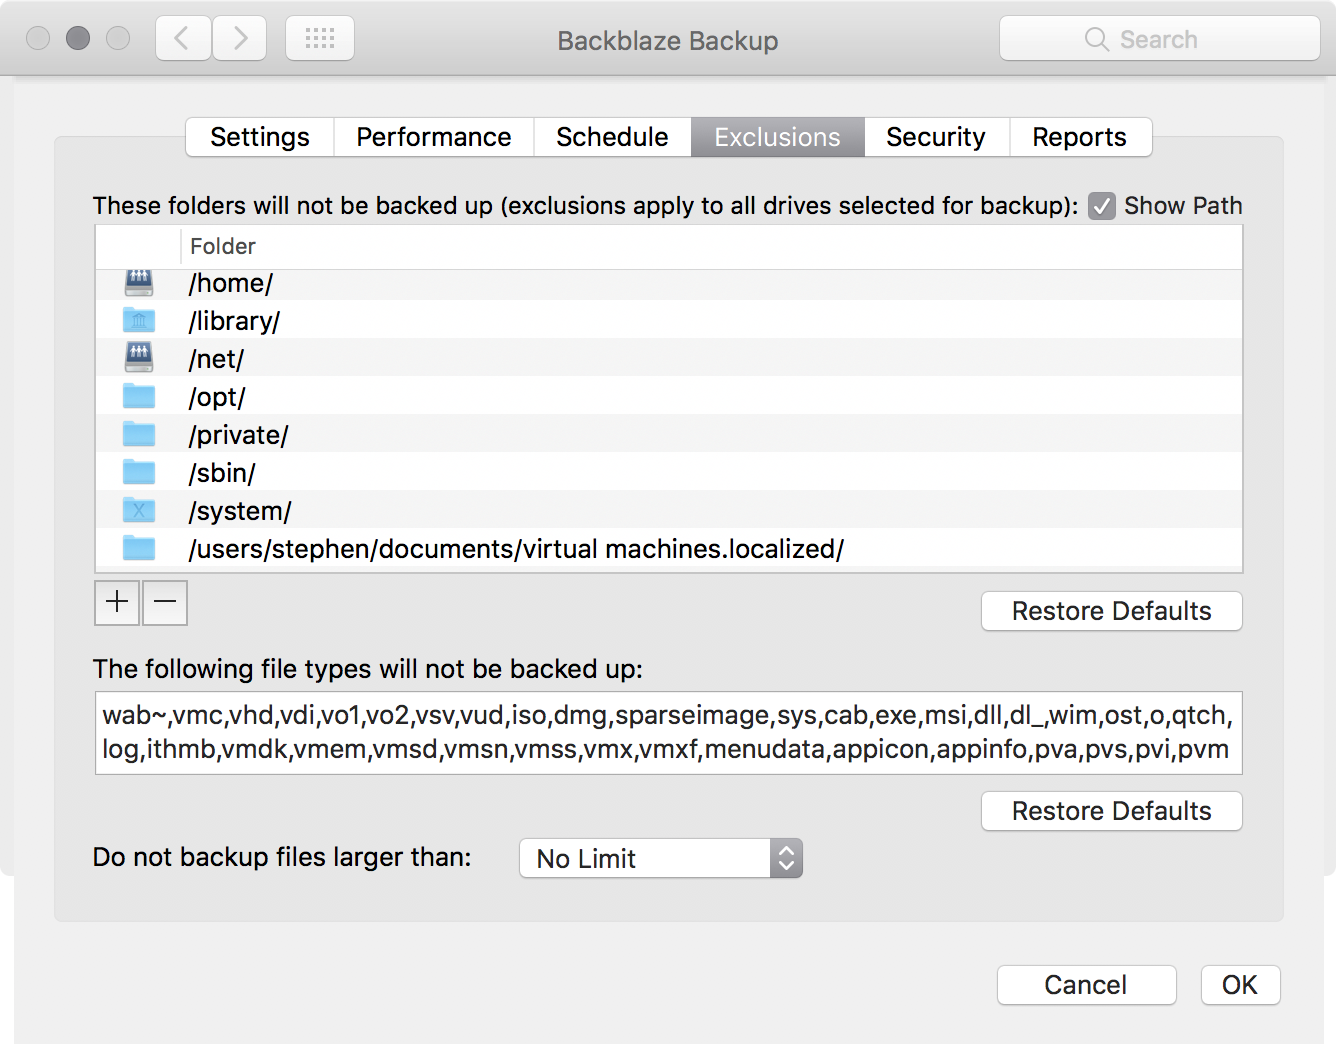Click the Cancel button
Image resolution: width=1336 pixels, height=1044 pixels.
(x=1087, y=985)
